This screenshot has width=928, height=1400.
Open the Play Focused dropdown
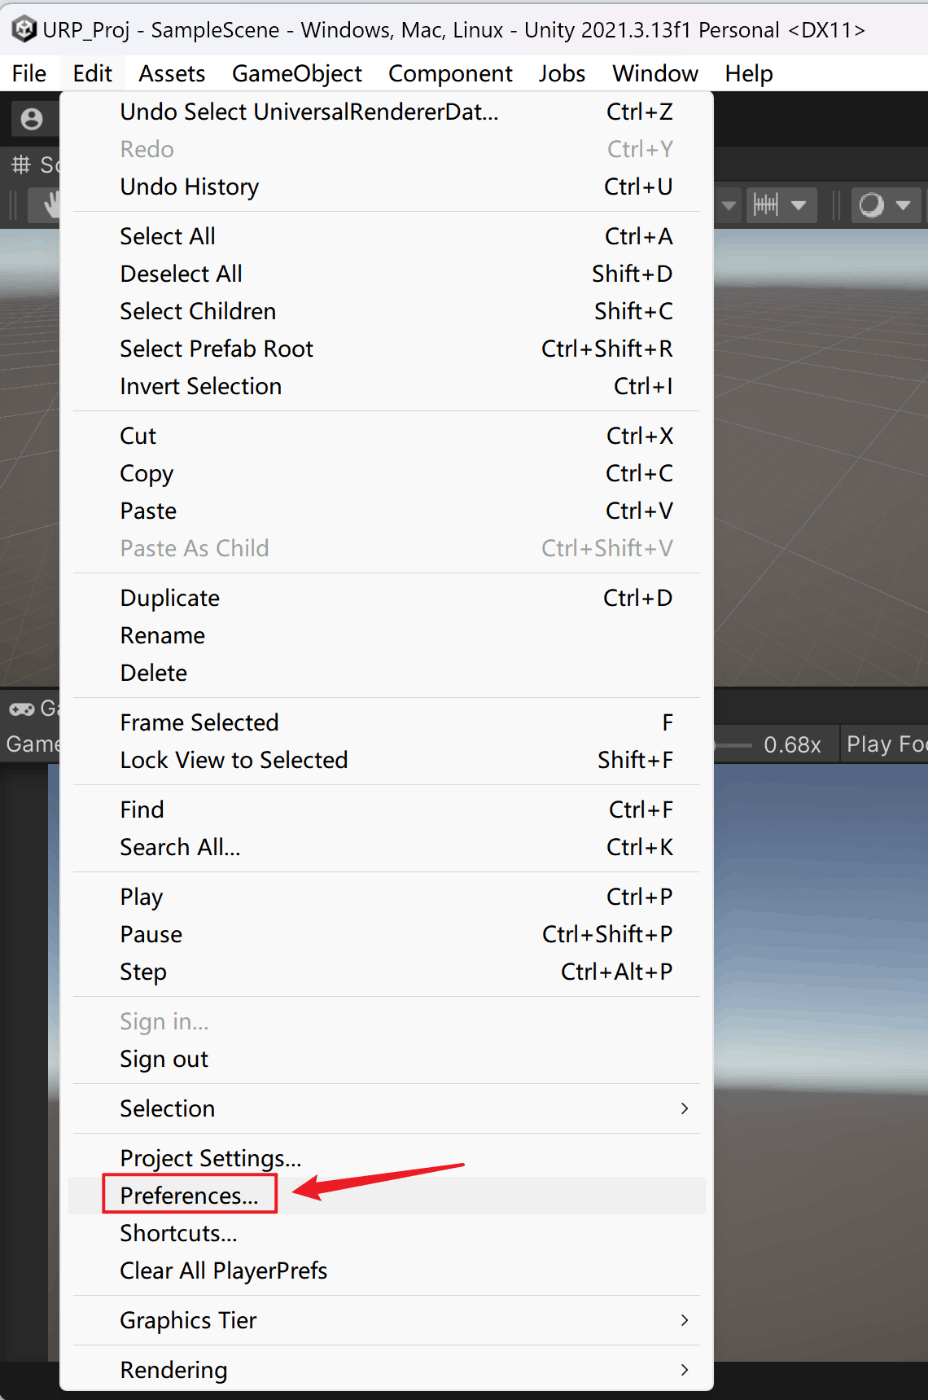click(x=884, y=744)
